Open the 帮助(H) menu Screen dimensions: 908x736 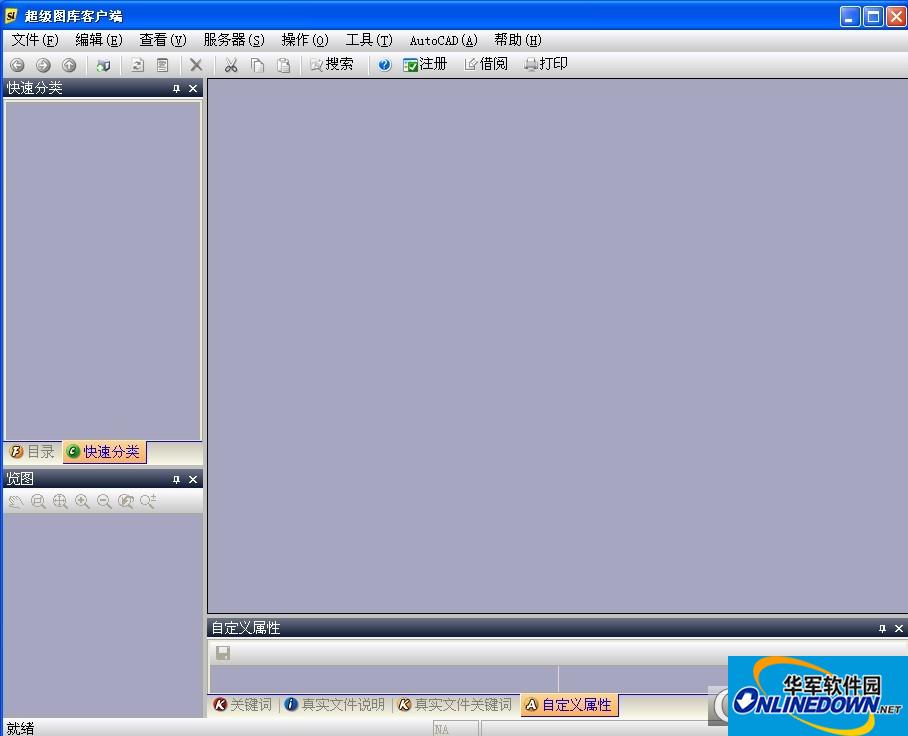(518, 40)
